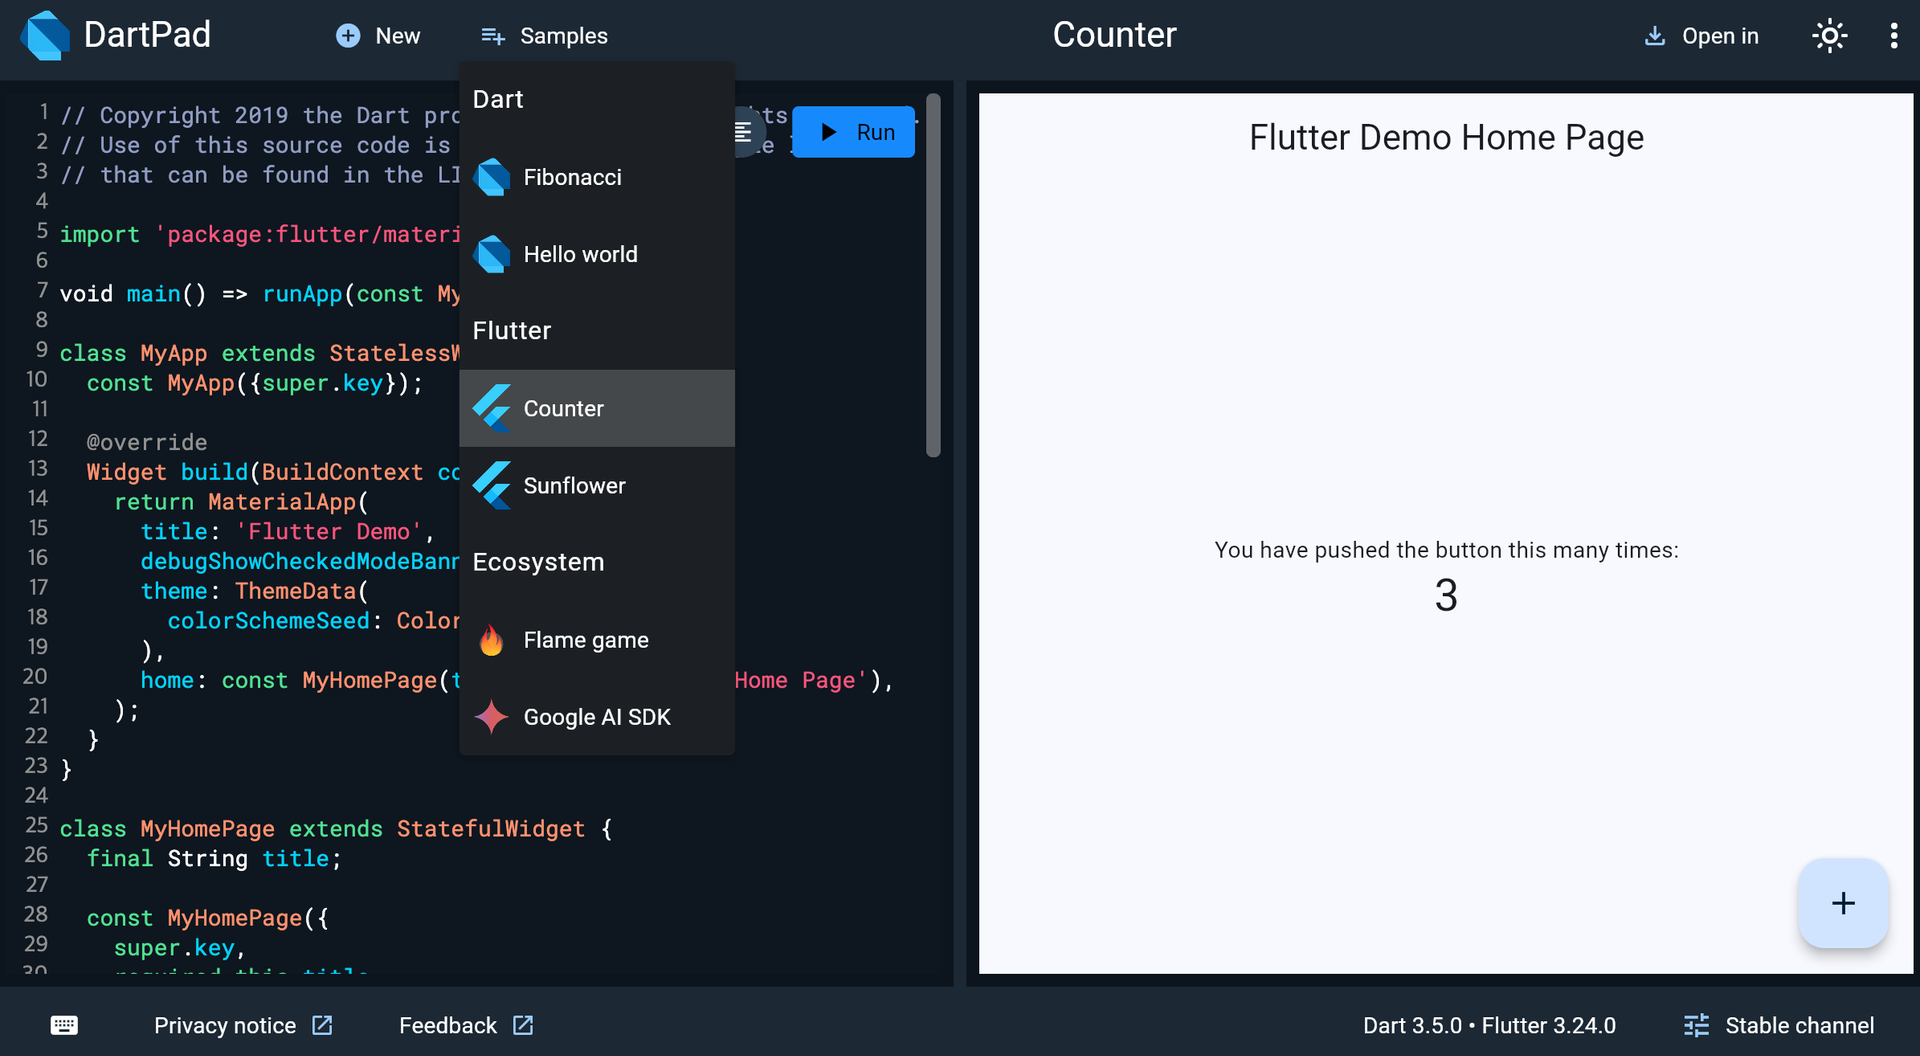Screen dimensions: 1920x1056
Task: Select the Sunflower sample
Action: pyautogui.click(x=597, y=485)
